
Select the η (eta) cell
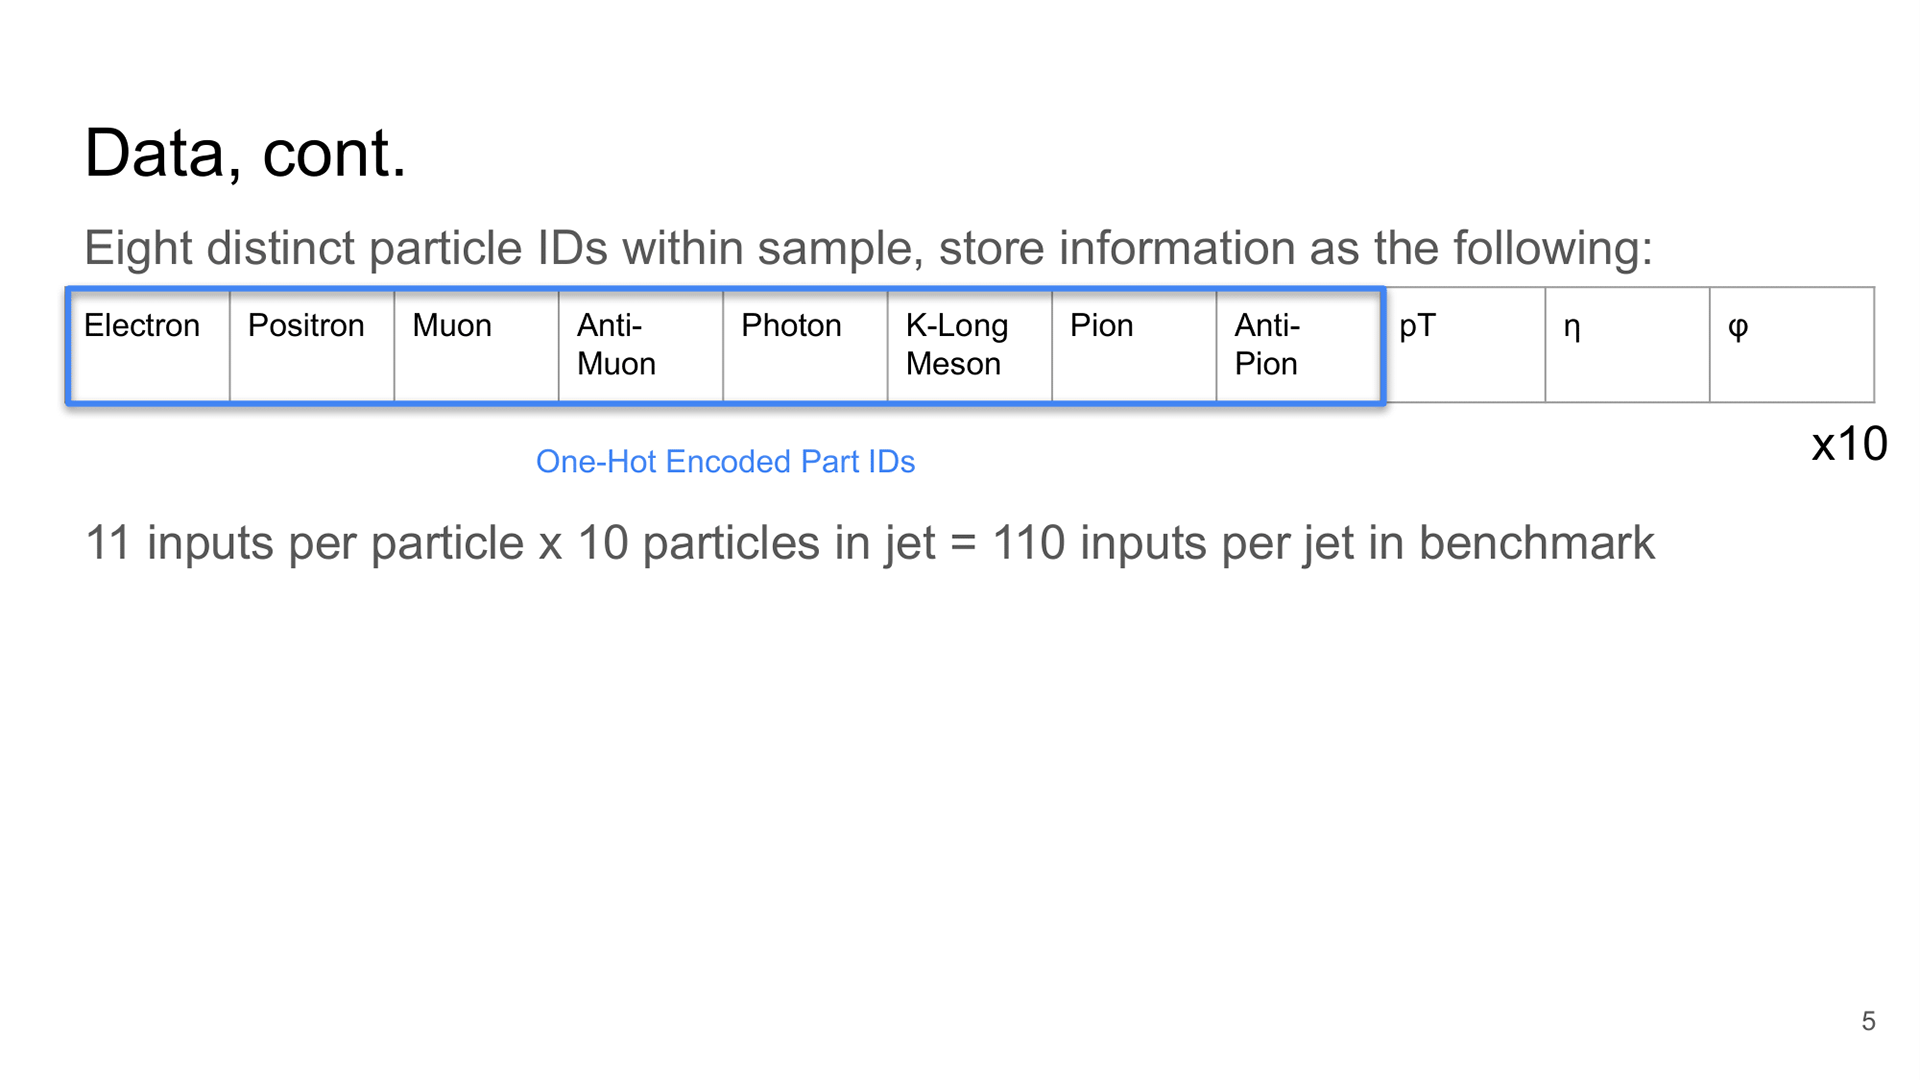1628,345
